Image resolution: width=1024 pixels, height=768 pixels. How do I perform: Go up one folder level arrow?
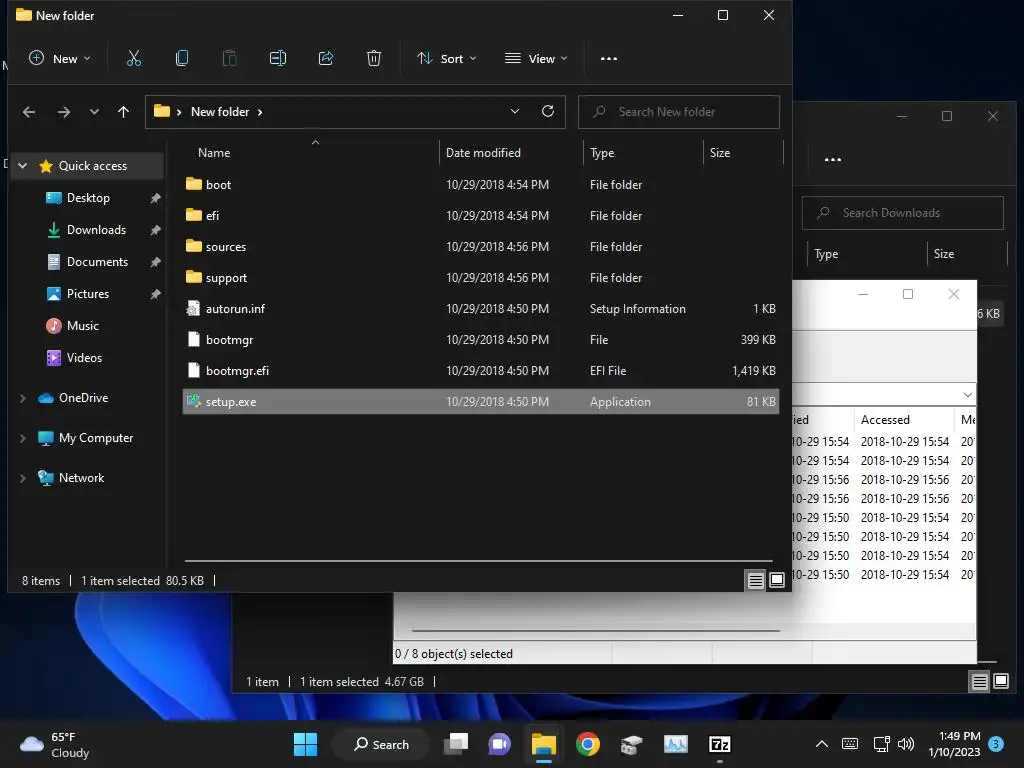pos(123,112)
